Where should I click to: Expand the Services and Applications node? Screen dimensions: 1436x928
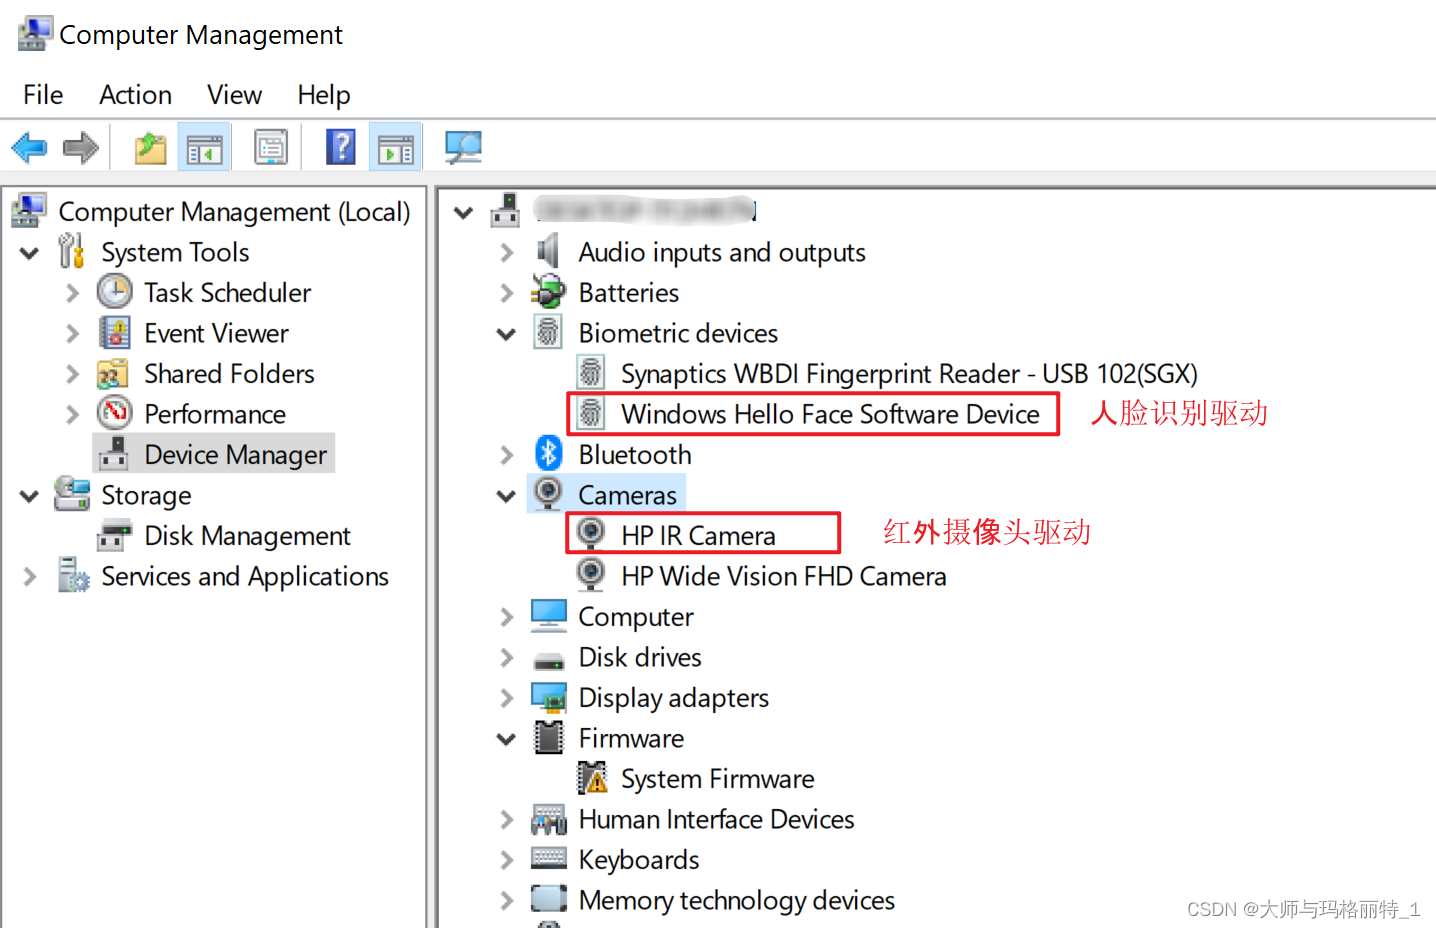coord(30,577)
